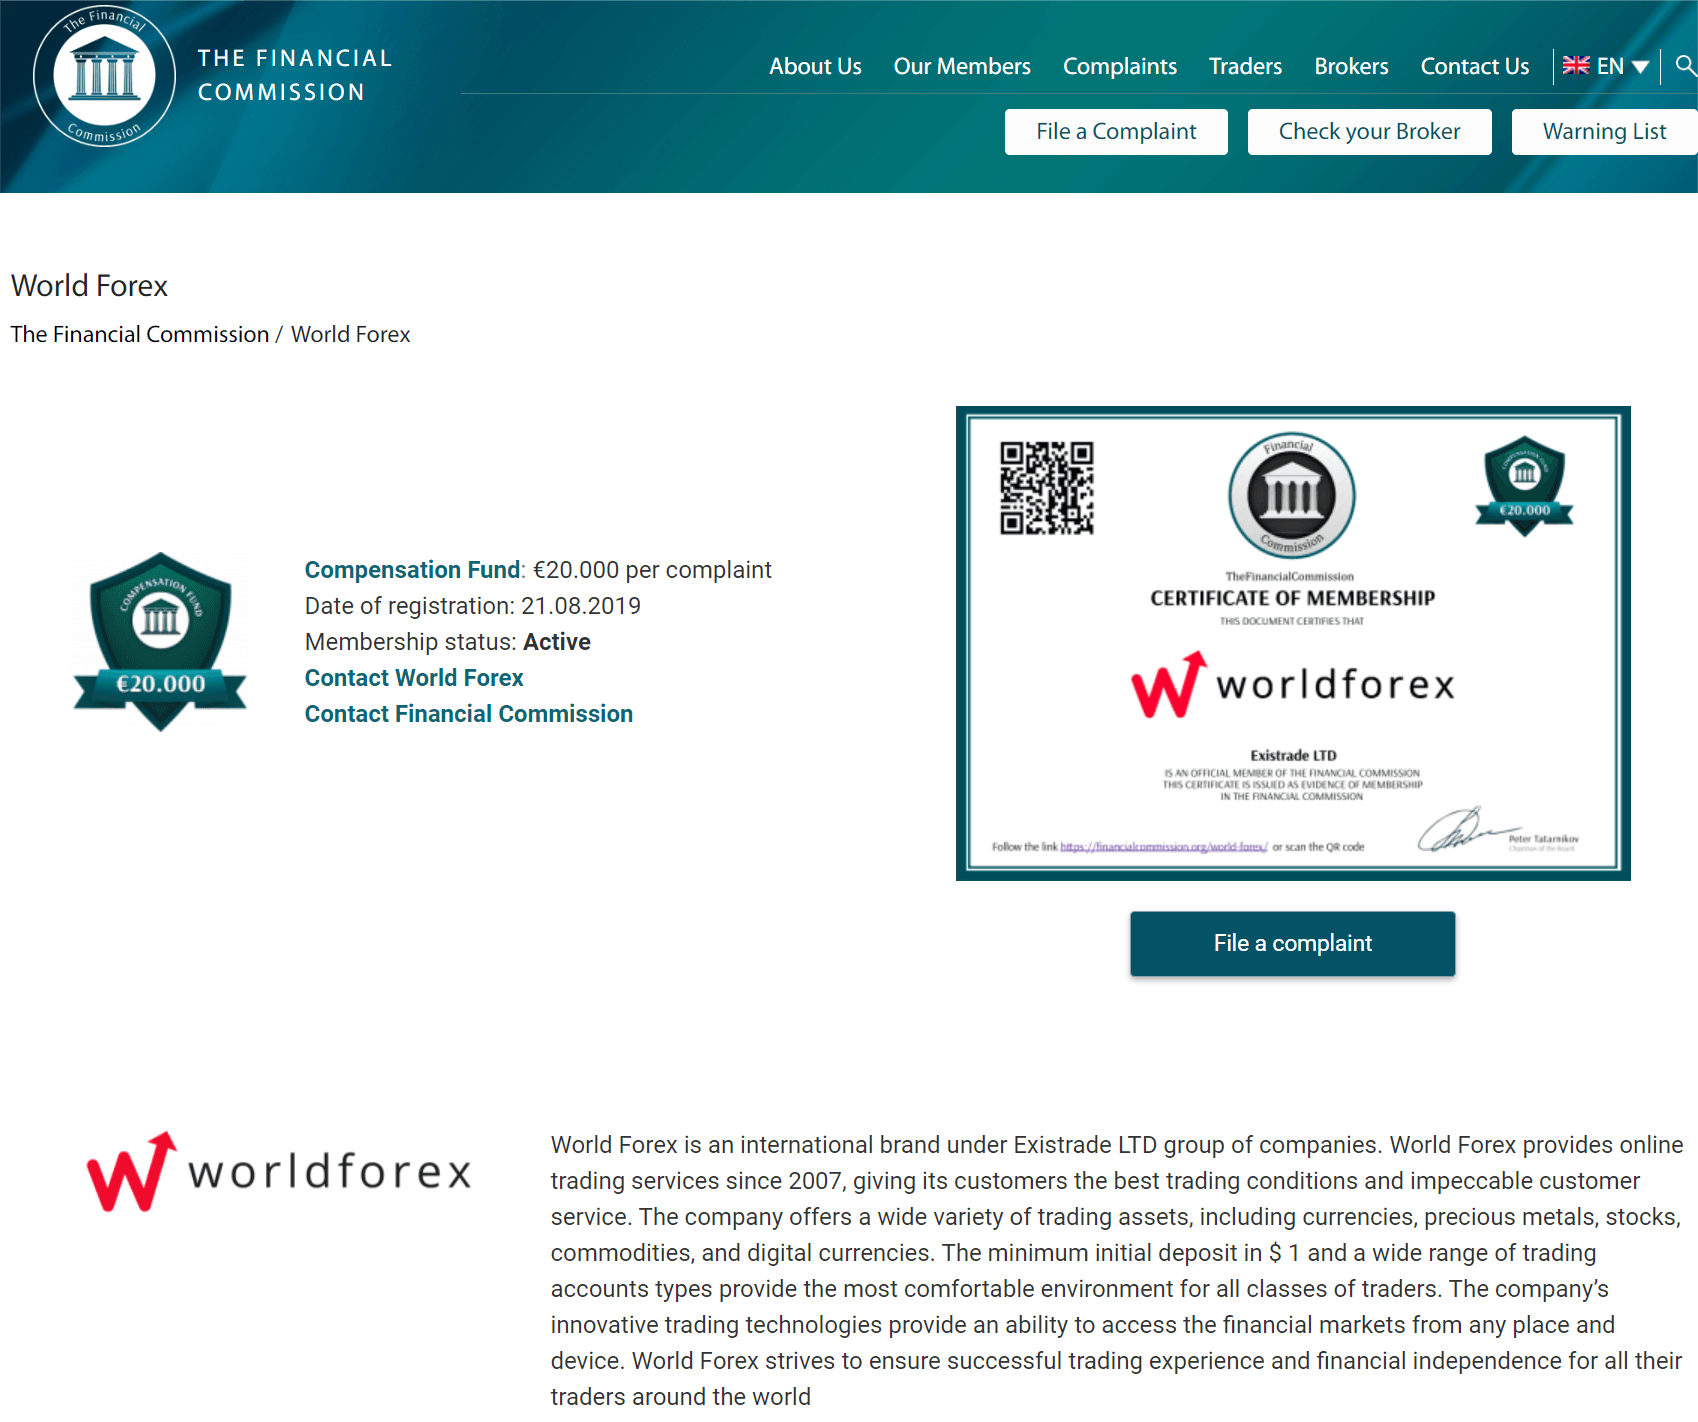Screen dimensions: 1698x1422
Task: Click the worldforex logo beside the description
Action: (279, 1171)
